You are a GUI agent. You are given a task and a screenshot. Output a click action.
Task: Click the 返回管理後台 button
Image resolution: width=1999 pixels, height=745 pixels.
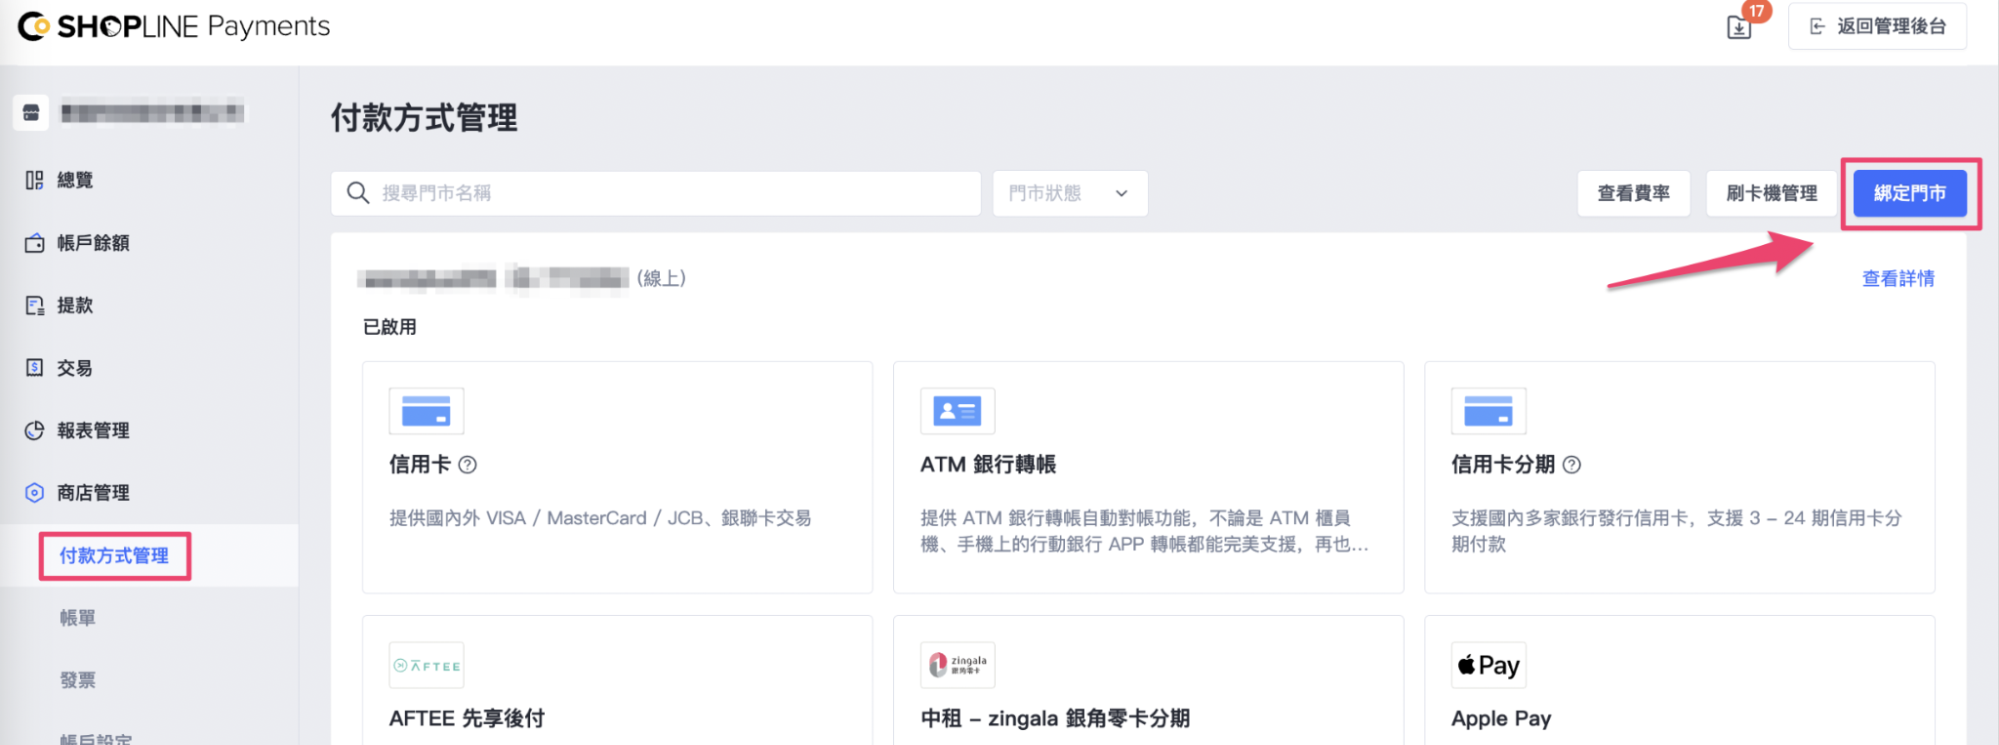(x=1877, y=27)
